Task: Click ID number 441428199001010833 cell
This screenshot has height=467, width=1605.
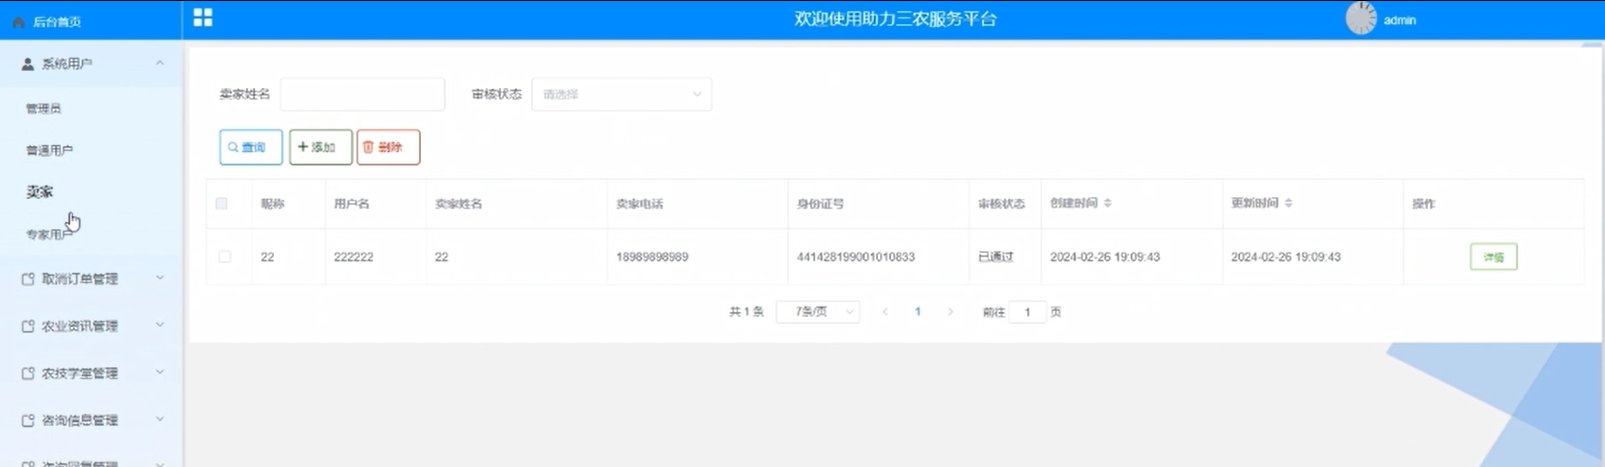Action: 855,257
